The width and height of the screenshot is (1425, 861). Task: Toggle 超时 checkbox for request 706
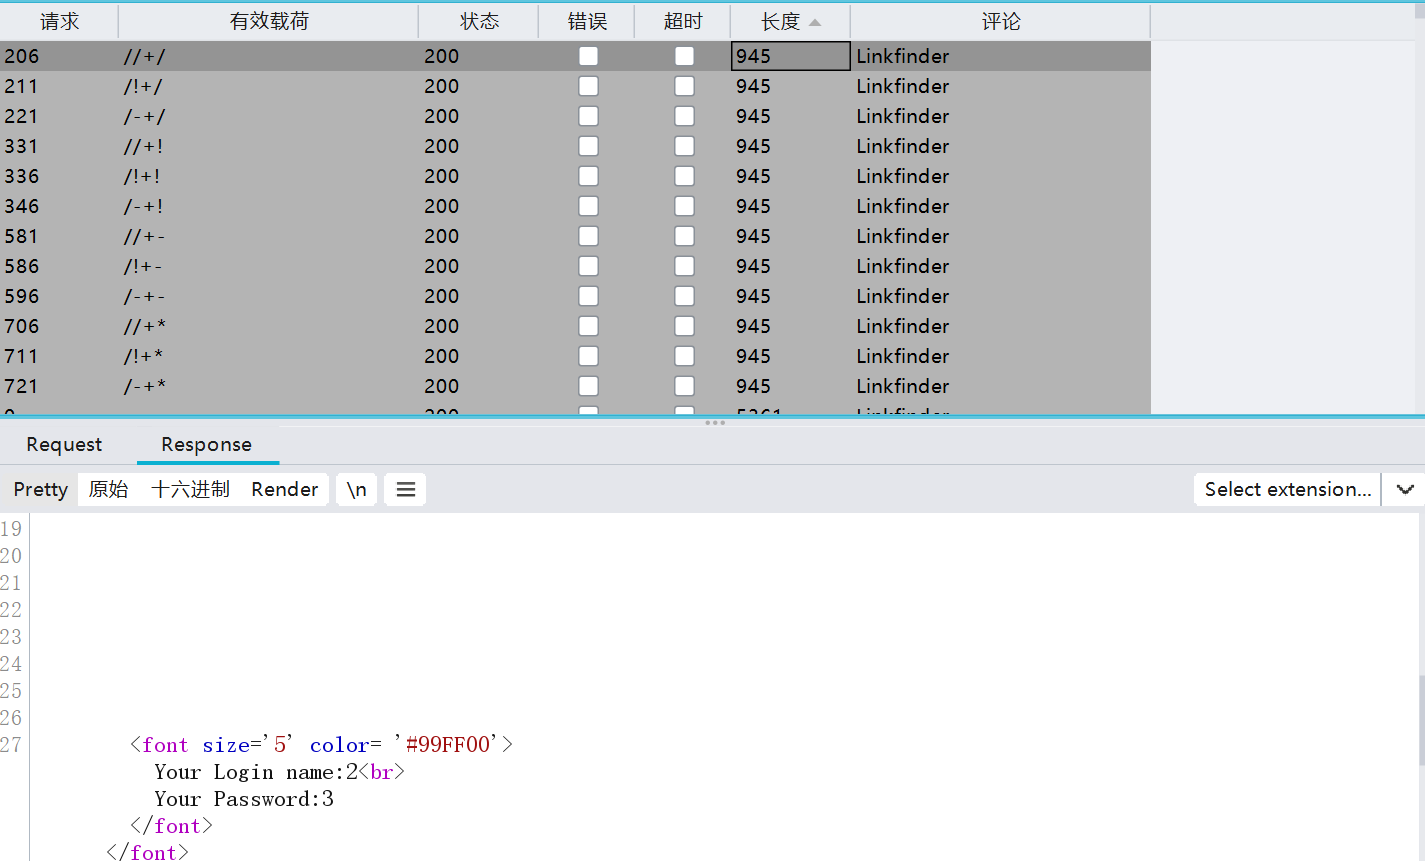click(684, 326)
